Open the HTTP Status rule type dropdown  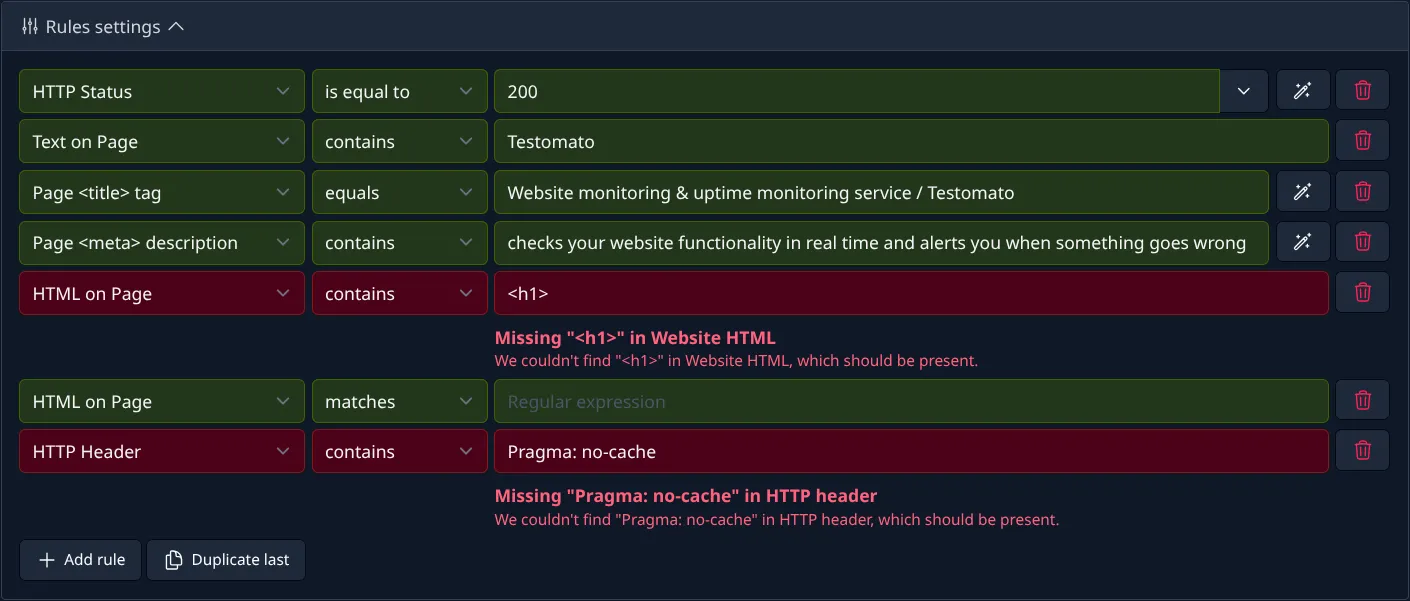point(160,91)
